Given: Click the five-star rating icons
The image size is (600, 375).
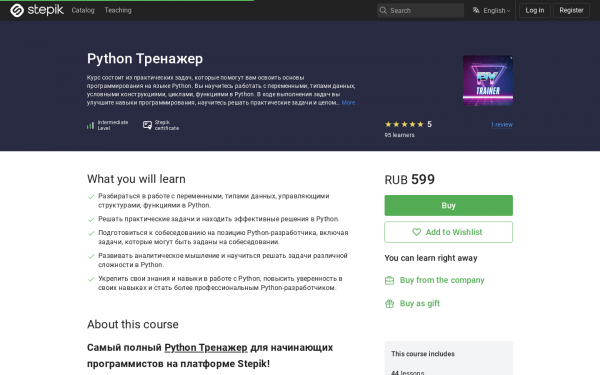Looking at the screenshot, I should coord(404,124).
